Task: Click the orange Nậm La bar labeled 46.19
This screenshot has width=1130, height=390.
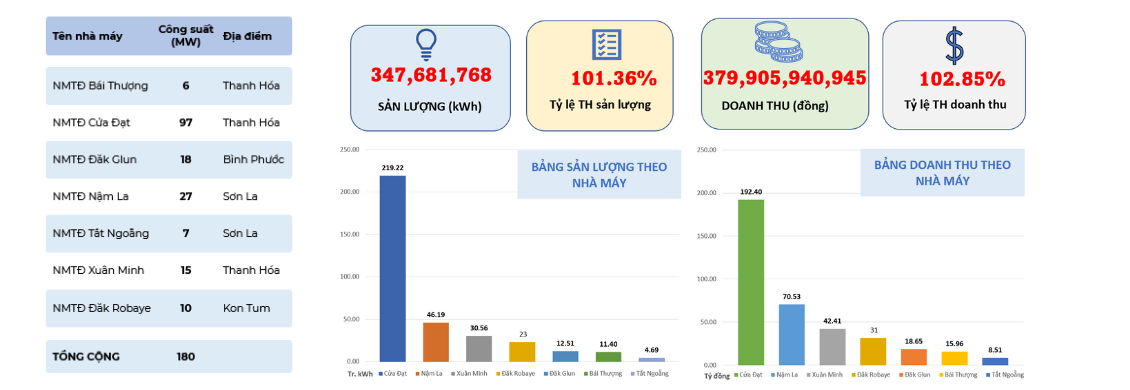Action: pyautogui.click(x=435, y=342)
